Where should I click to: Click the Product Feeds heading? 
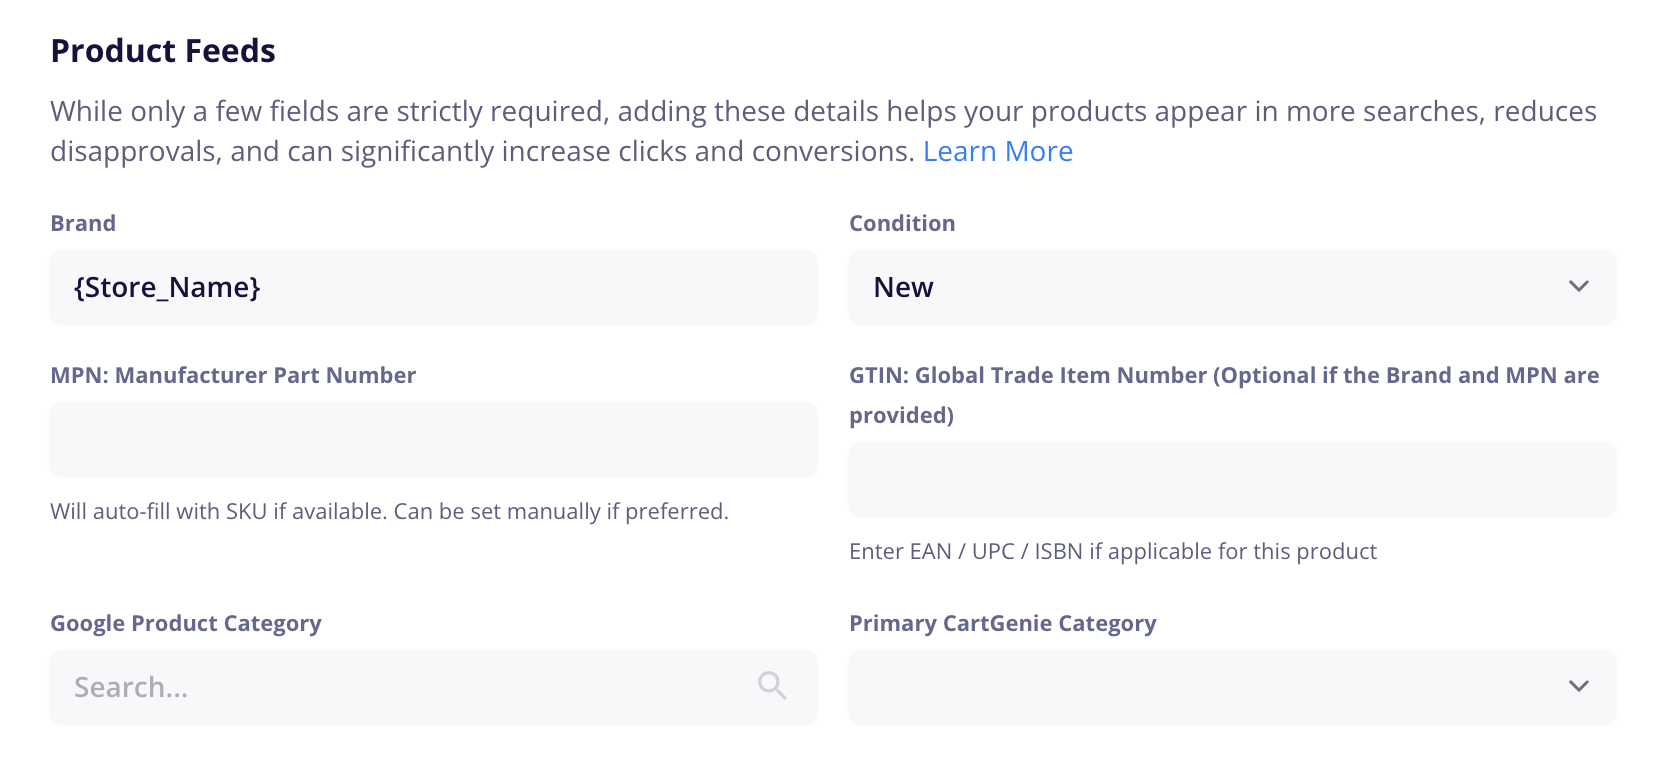tap(163, 51)
